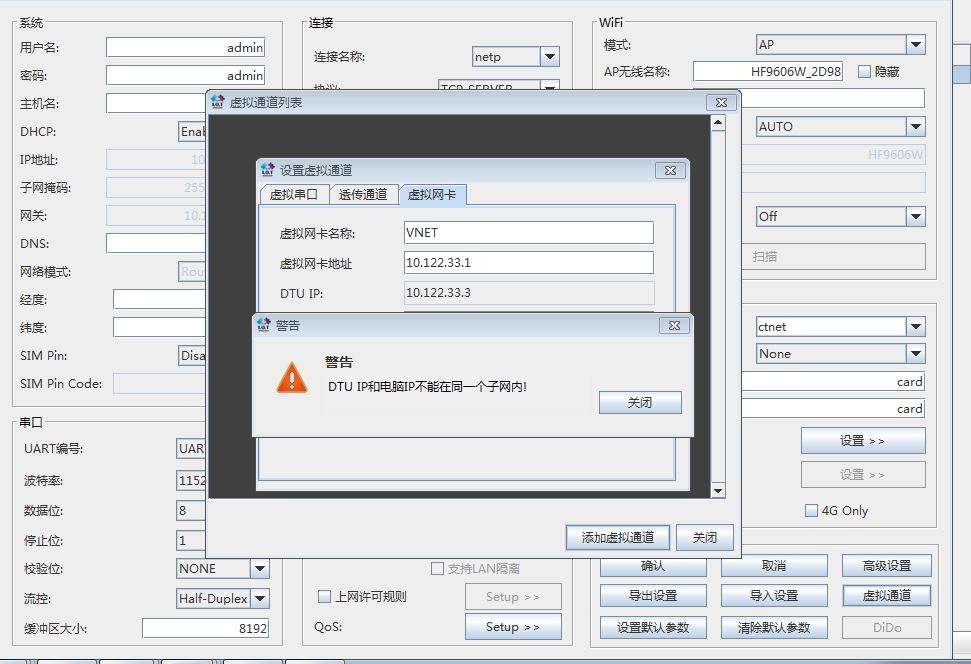Viewport: 971px width, 664px height.
Task: Click the 取消 button
Action: point(774,566)
